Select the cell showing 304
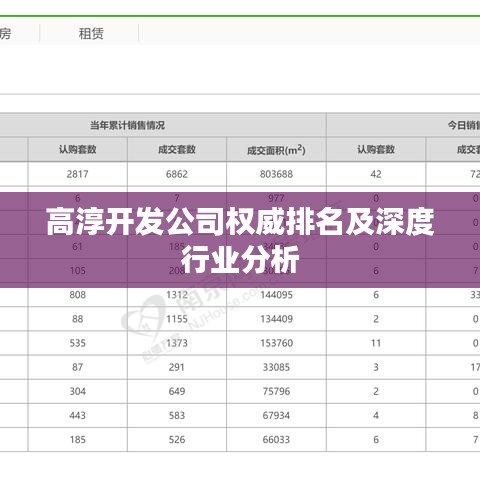This screenshot has width=480, height=480. coord(77,391)
